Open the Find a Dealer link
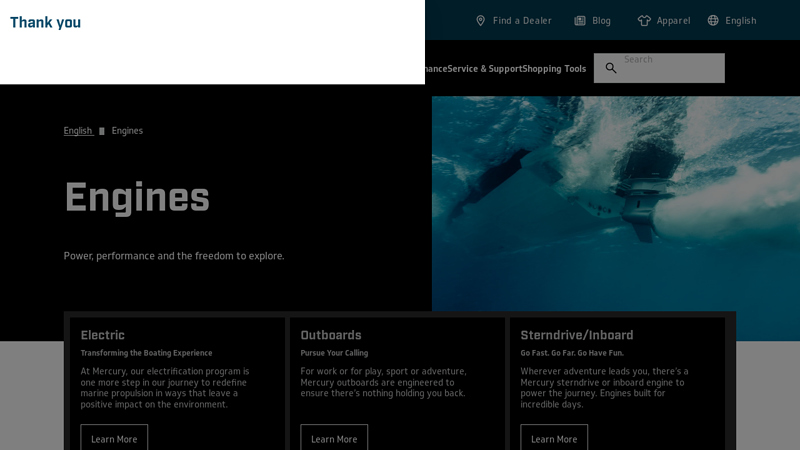800x450 pixels. pyautogui.click(x=514, y=20)
